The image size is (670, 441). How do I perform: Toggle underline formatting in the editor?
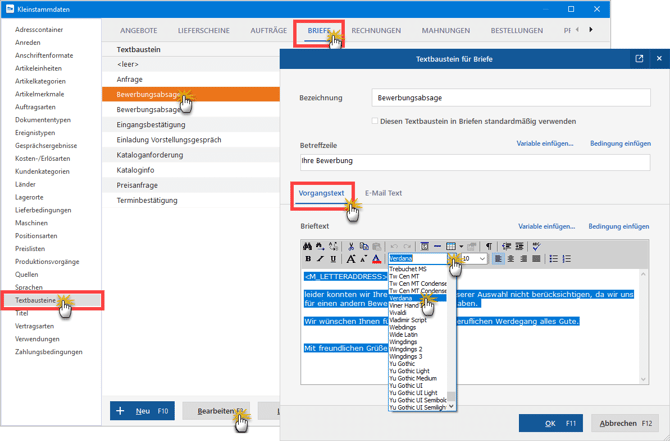pyautogui.click(x=333, y=259)
